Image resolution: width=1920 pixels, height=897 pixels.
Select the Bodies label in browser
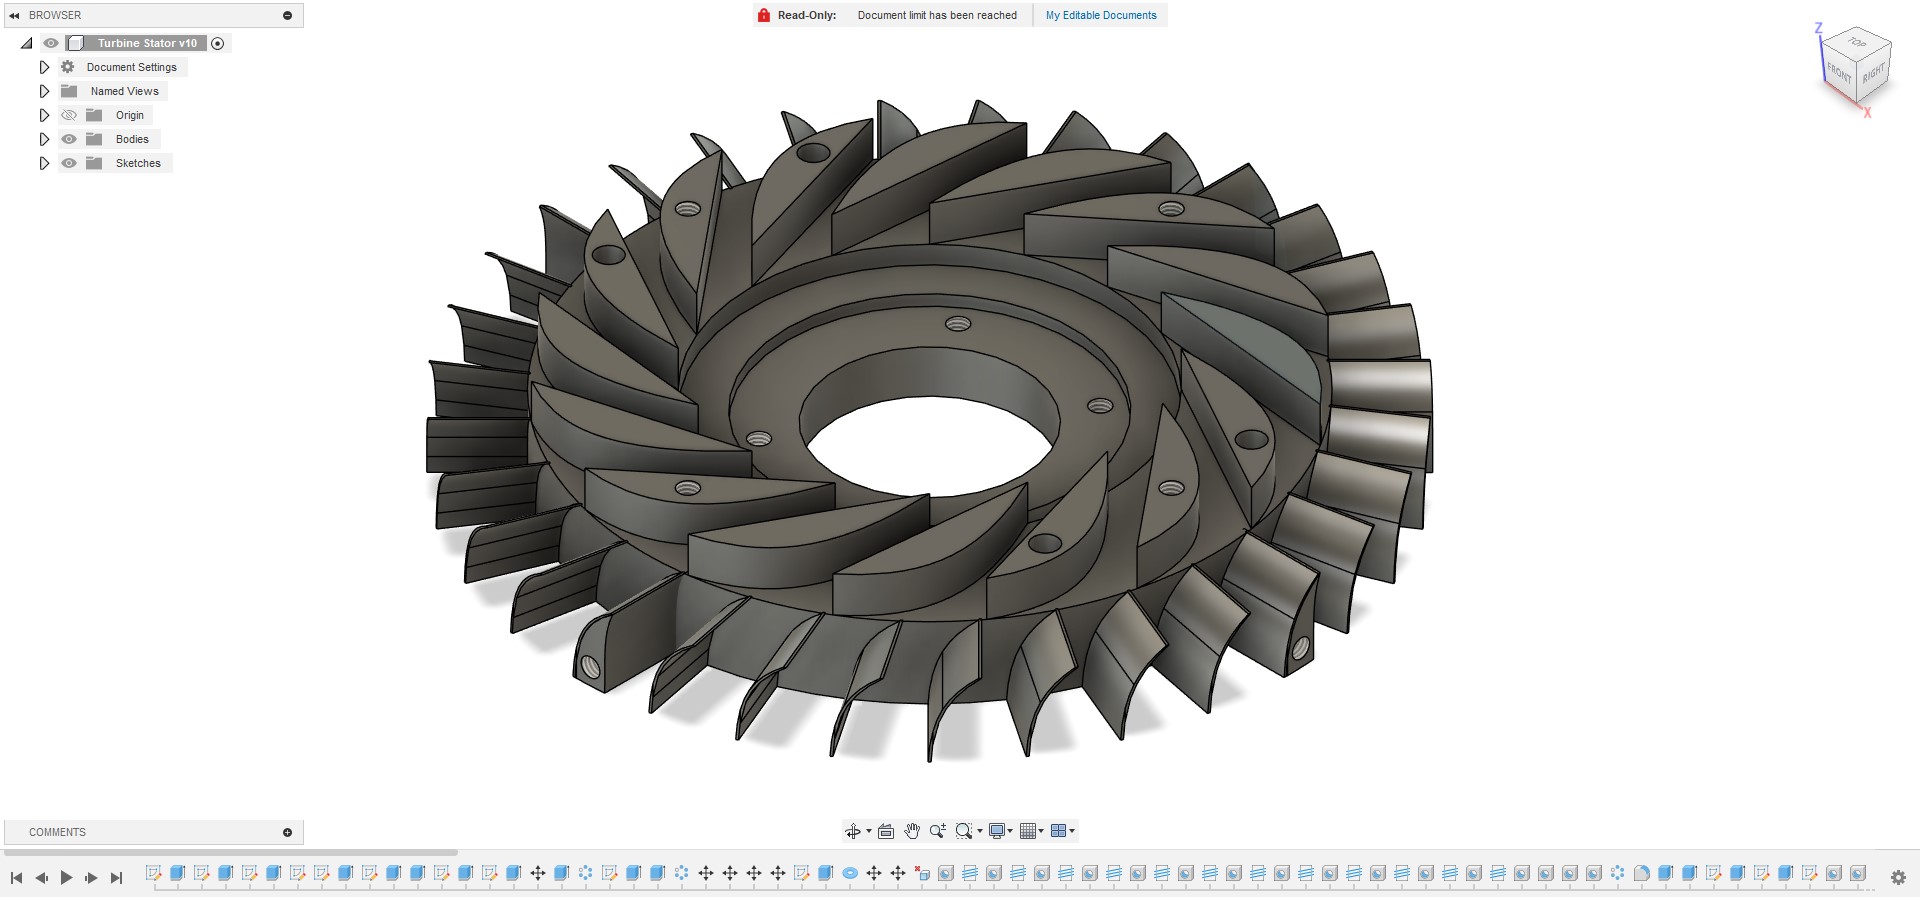pyautogui.click(x=132, y=139)
